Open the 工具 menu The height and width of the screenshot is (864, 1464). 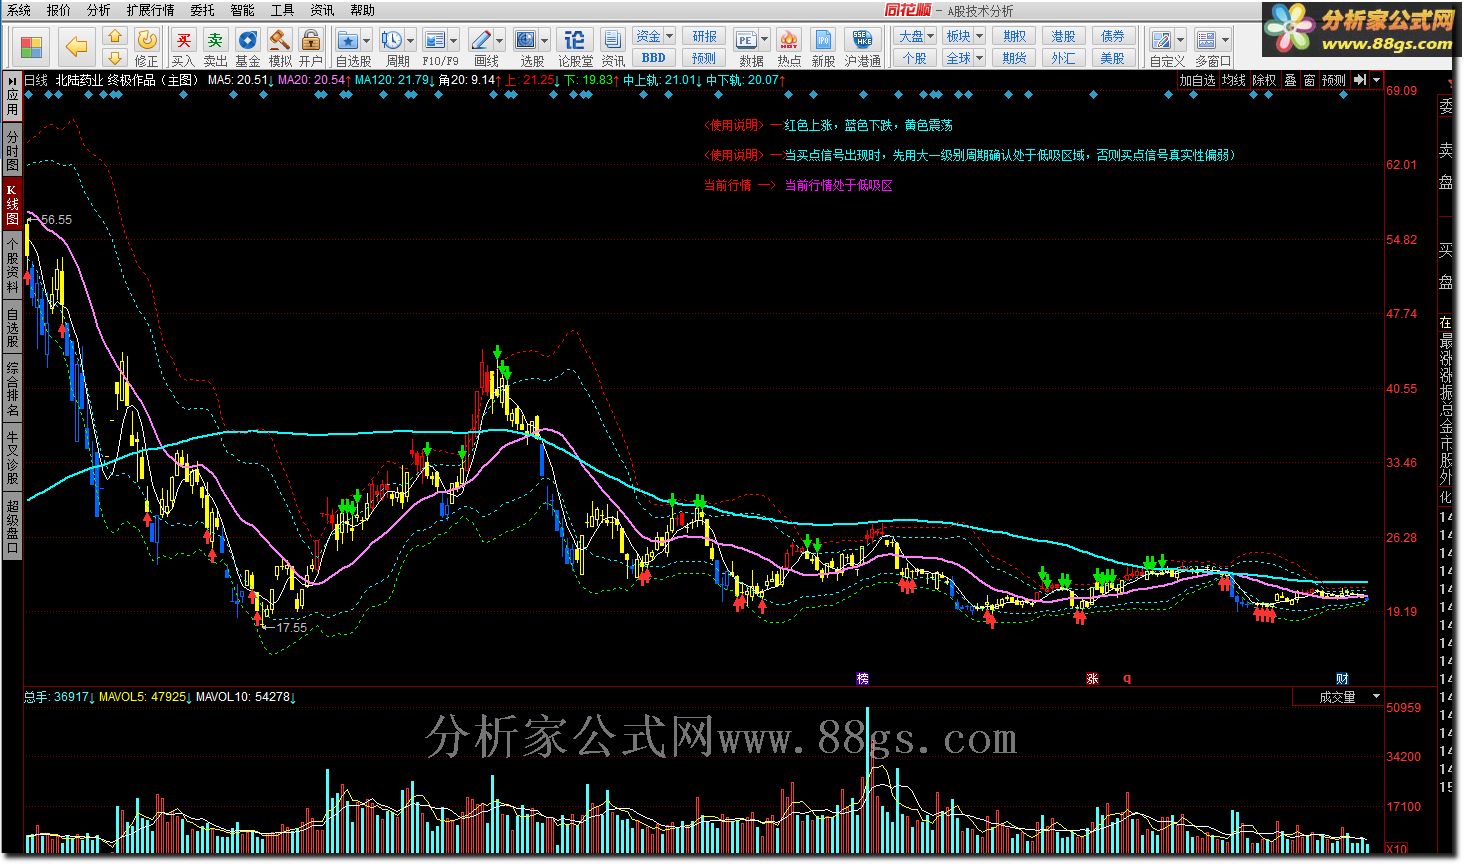click(x=282, y=10)
